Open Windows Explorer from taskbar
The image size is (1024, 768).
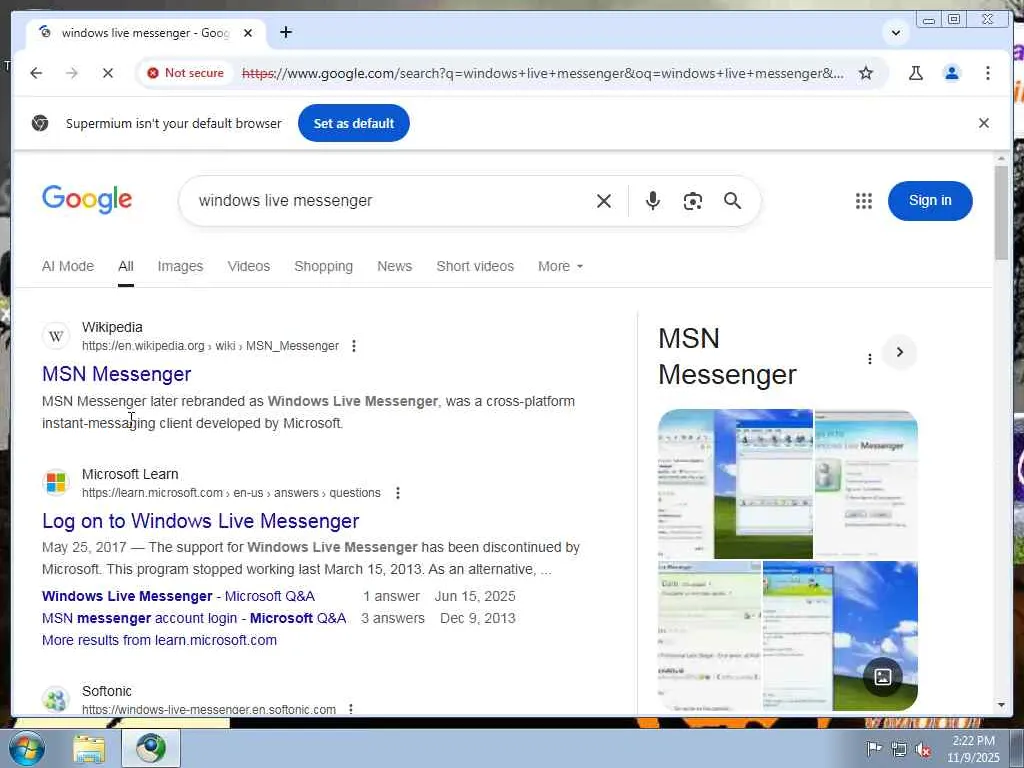[x=89, y=748]
